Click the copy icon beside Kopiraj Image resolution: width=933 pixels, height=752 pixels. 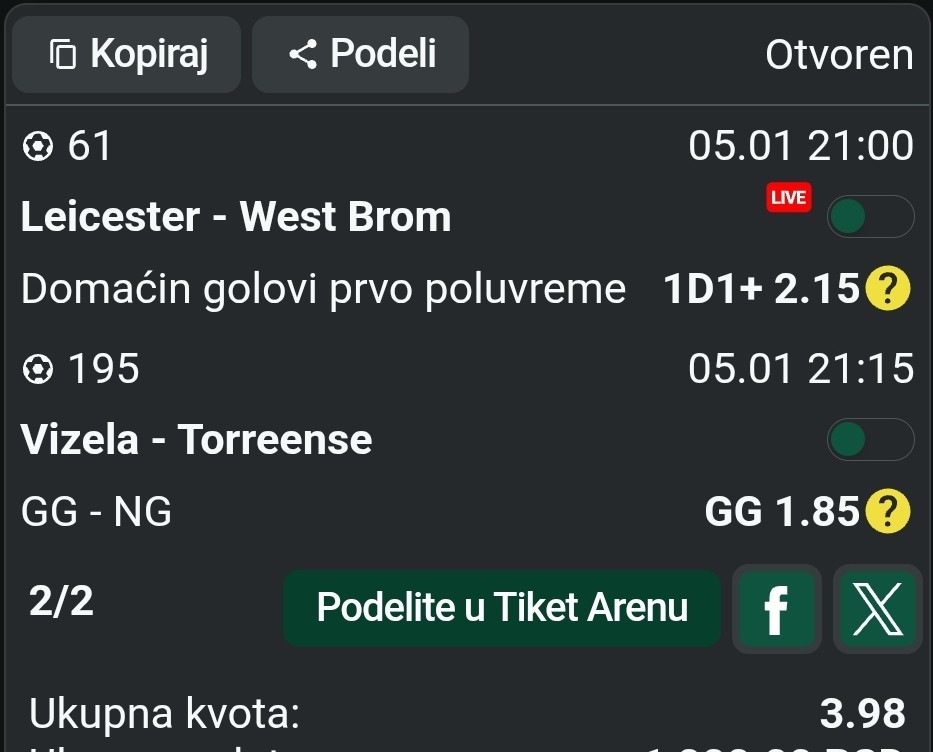(63, 54)
